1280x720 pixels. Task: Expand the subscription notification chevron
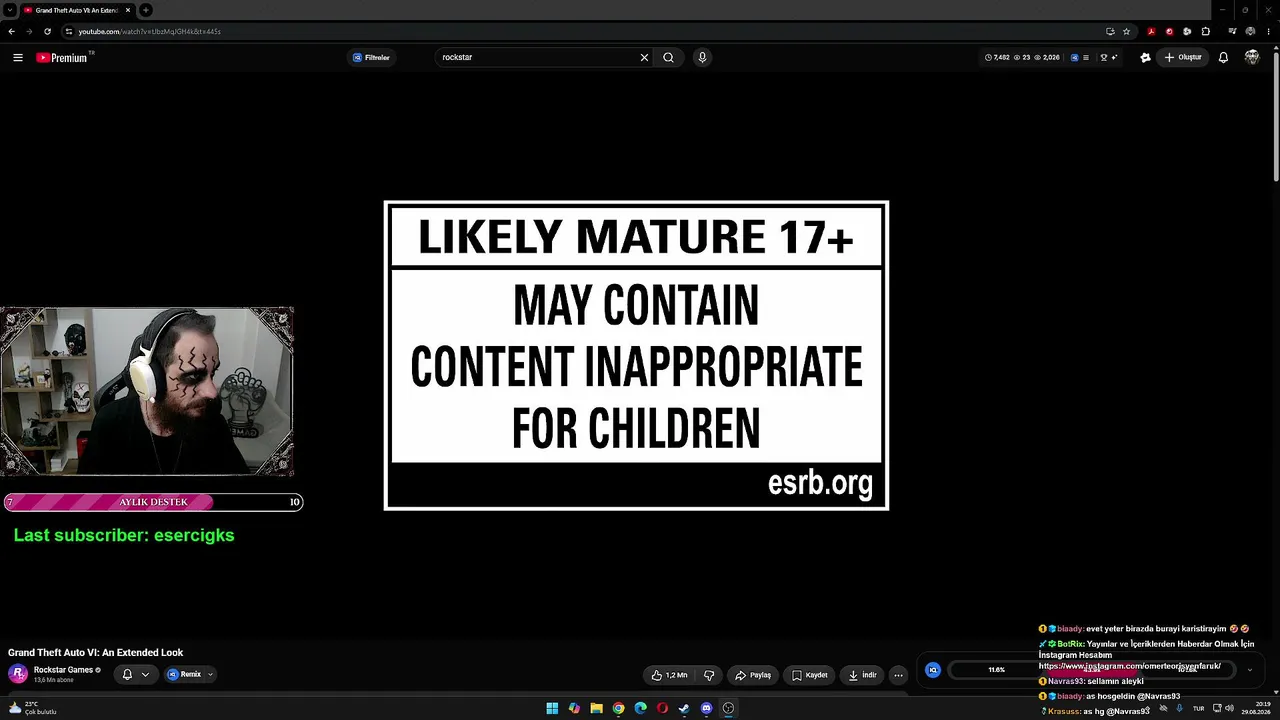click(145, 674)
